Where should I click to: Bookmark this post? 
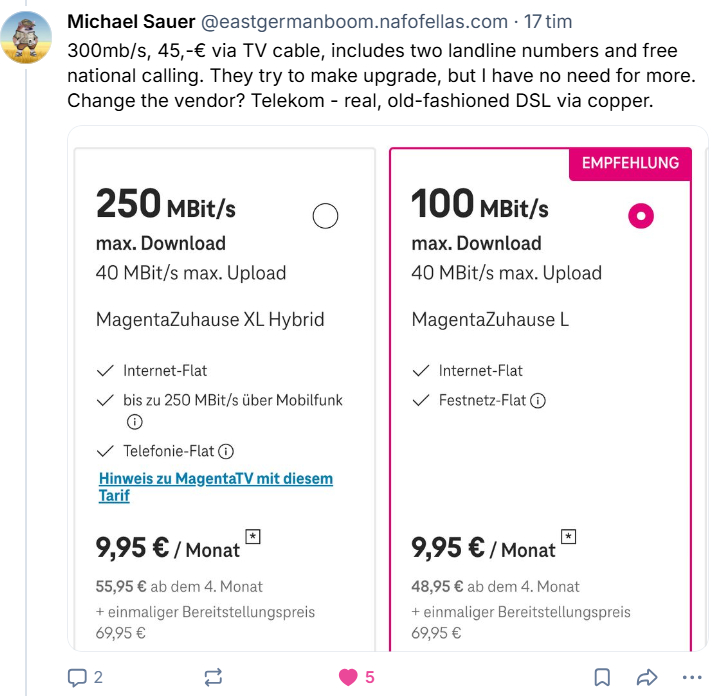(602, 677)
